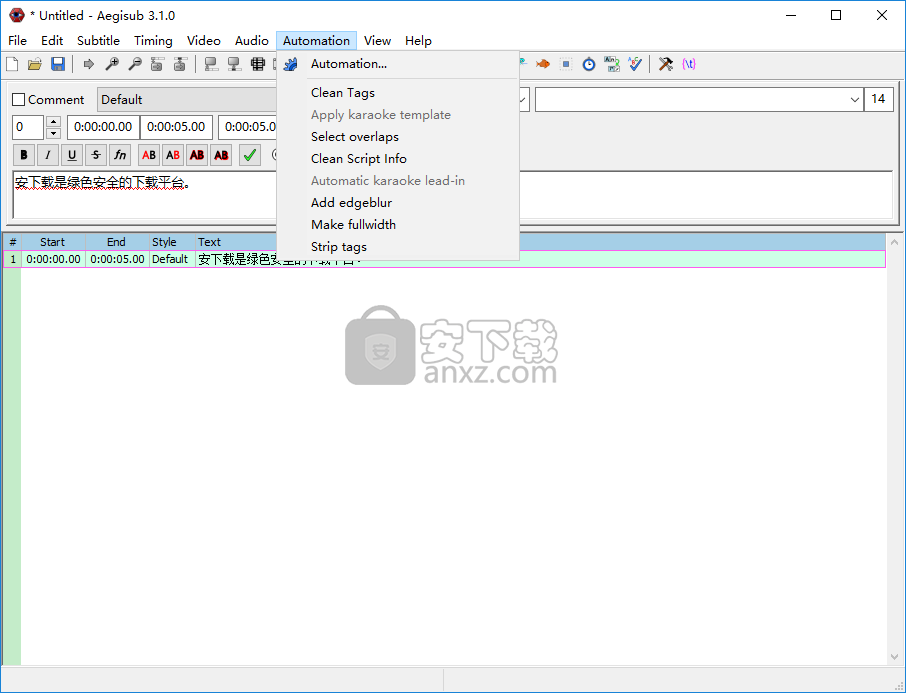906x693 pixels.
Task: Click end time field 0:00:05.00
Action: [176, 127]
